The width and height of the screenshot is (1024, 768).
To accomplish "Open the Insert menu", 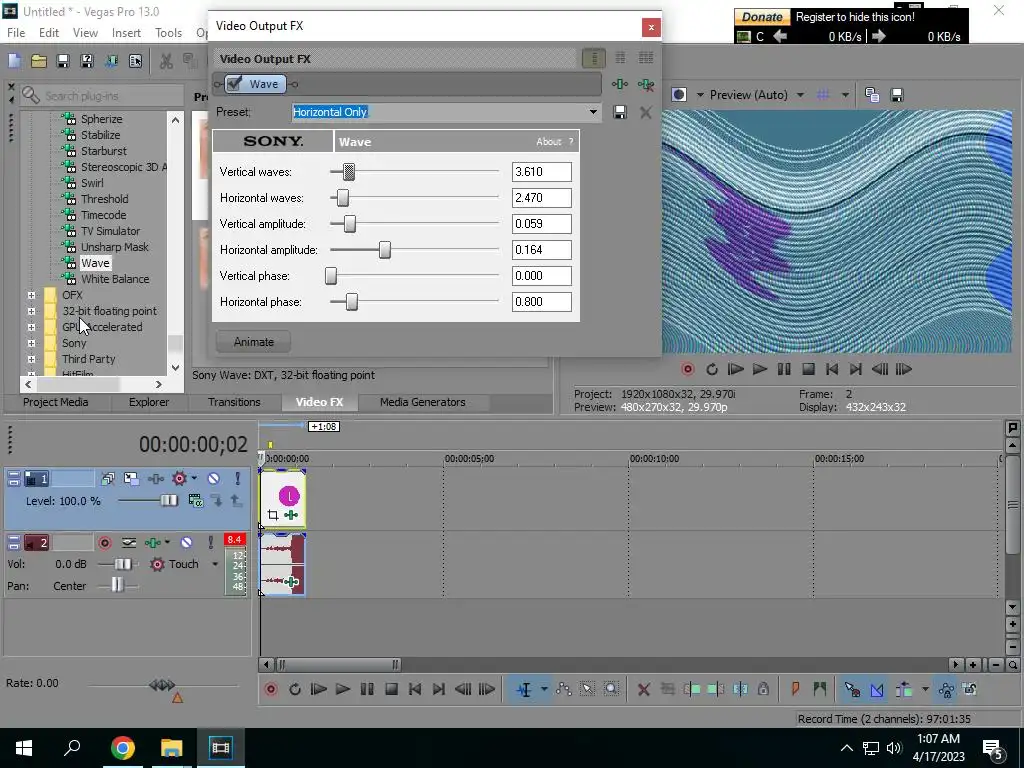I will pos(126,33).
